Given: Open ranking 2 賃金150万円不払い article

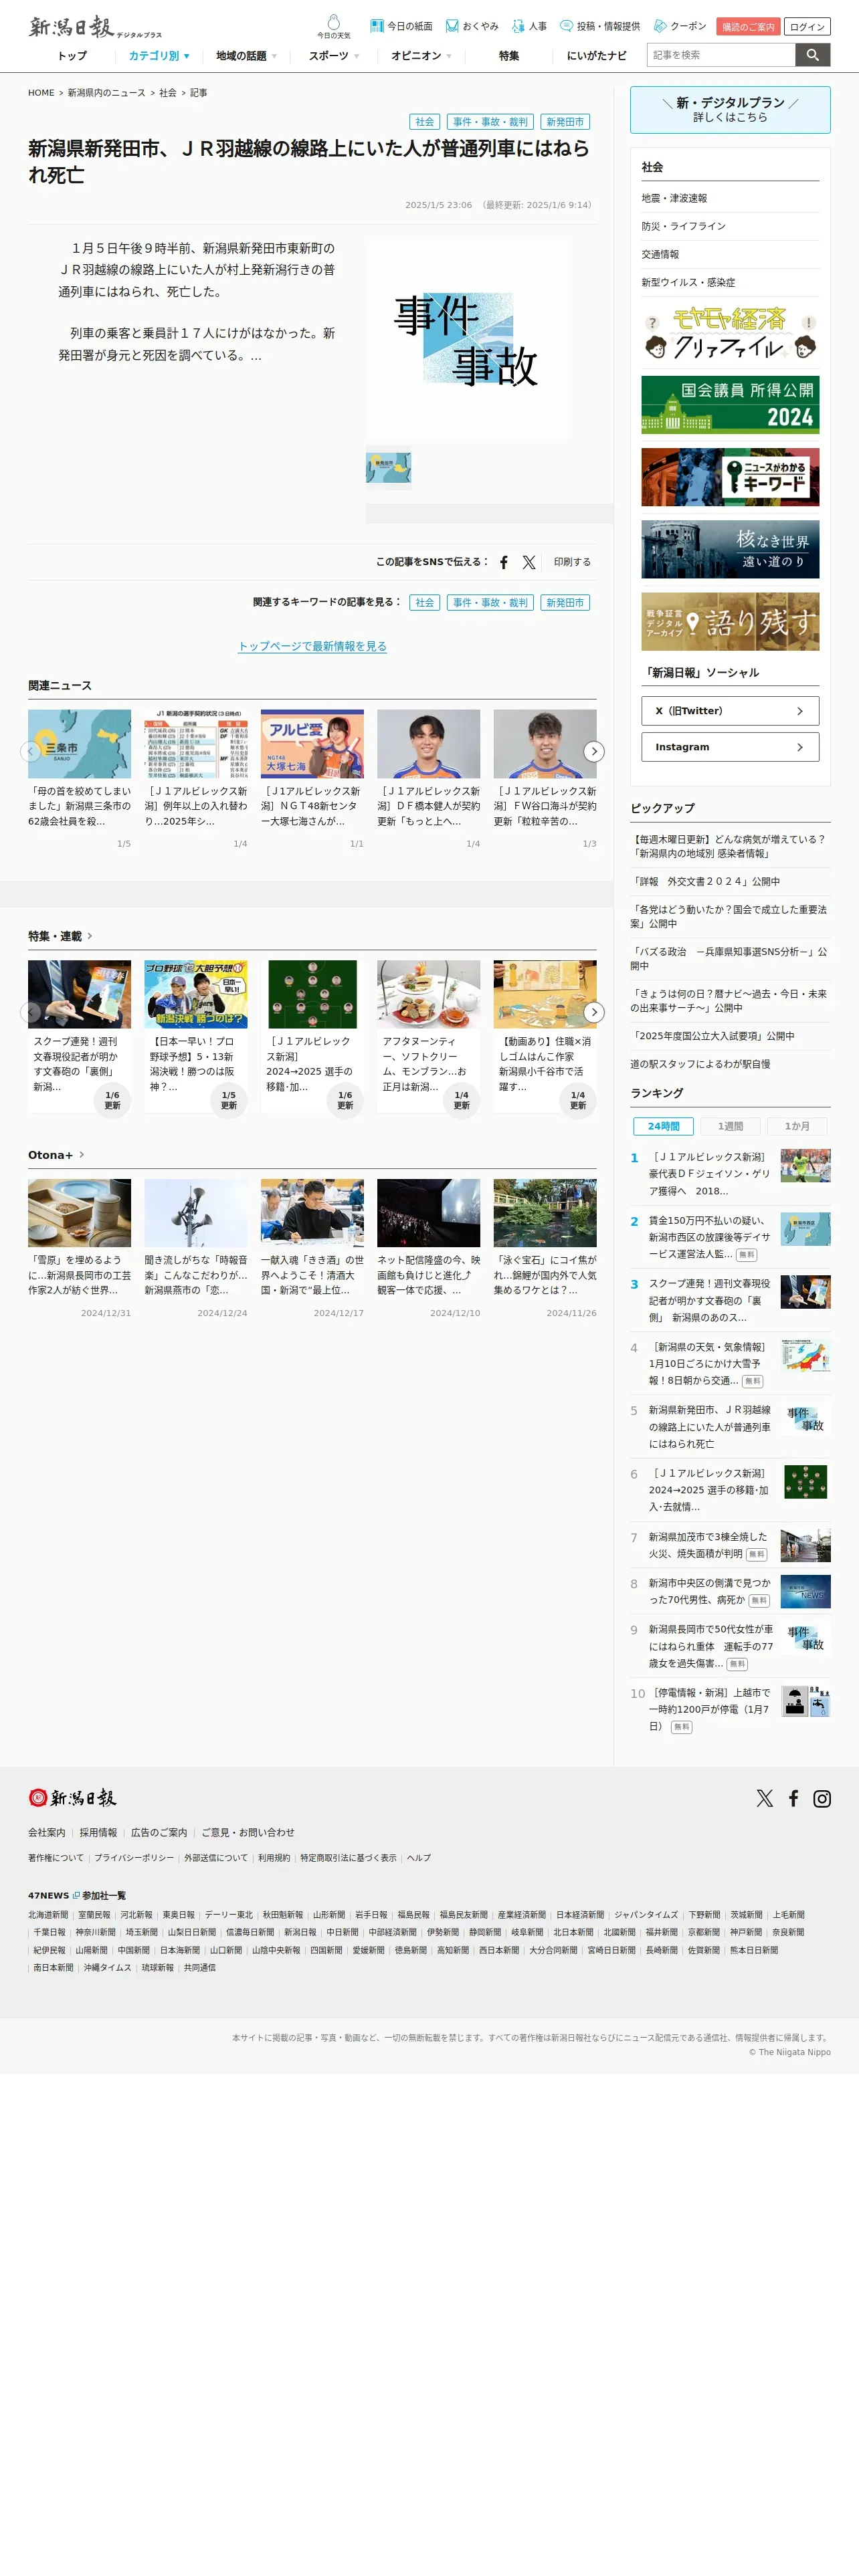Looking at the screenshot, I should pyautogui.click(x=730, y=1237).
